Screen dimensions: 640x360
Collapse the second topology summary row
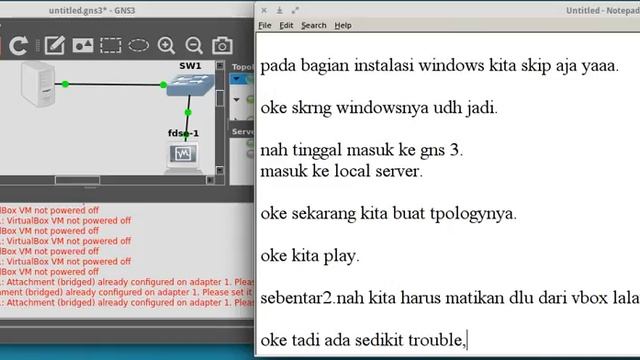[237, 99]
